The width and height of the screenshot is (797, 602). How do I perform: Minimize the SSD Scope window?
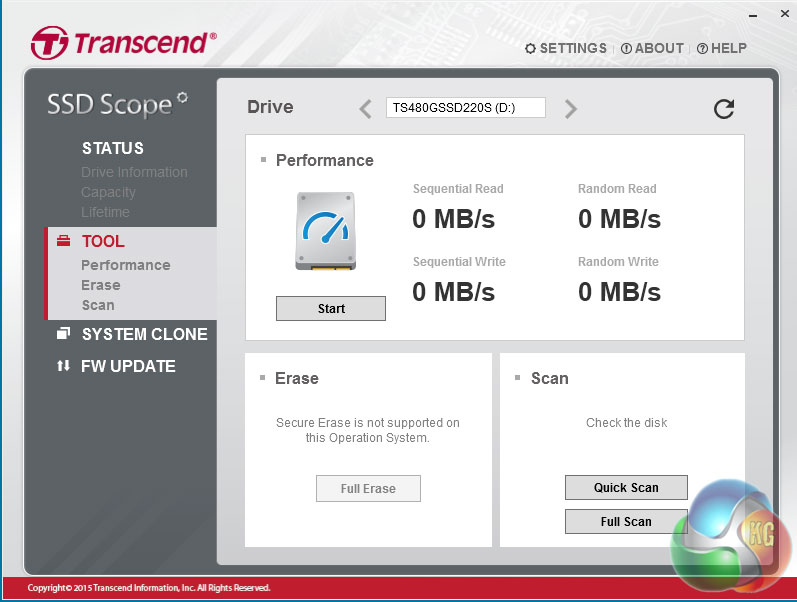pyautogui.click(x=753, y=16)
